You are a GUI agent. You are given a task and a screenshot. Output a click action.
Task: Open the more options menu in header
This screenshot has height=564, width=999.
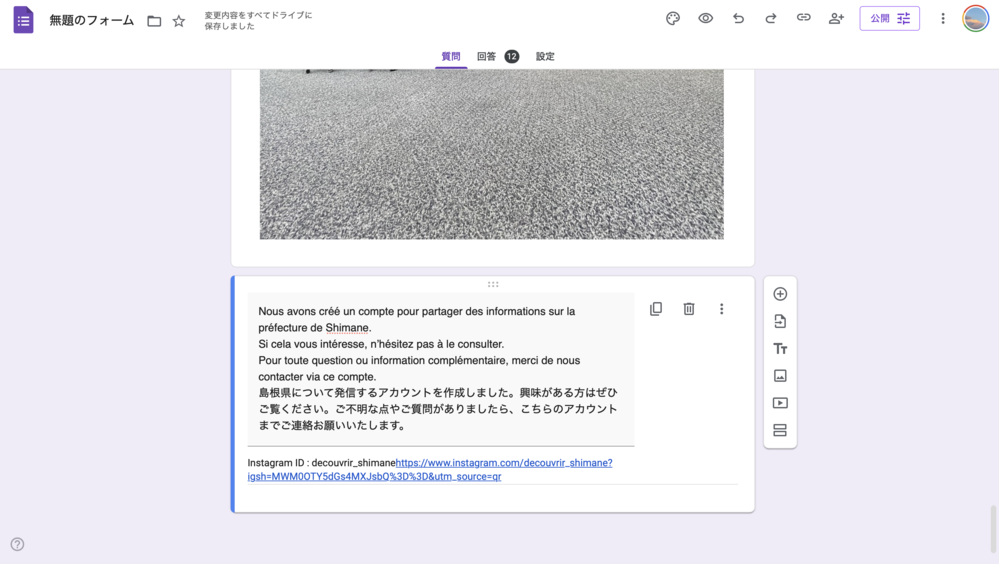click(943, 18)
